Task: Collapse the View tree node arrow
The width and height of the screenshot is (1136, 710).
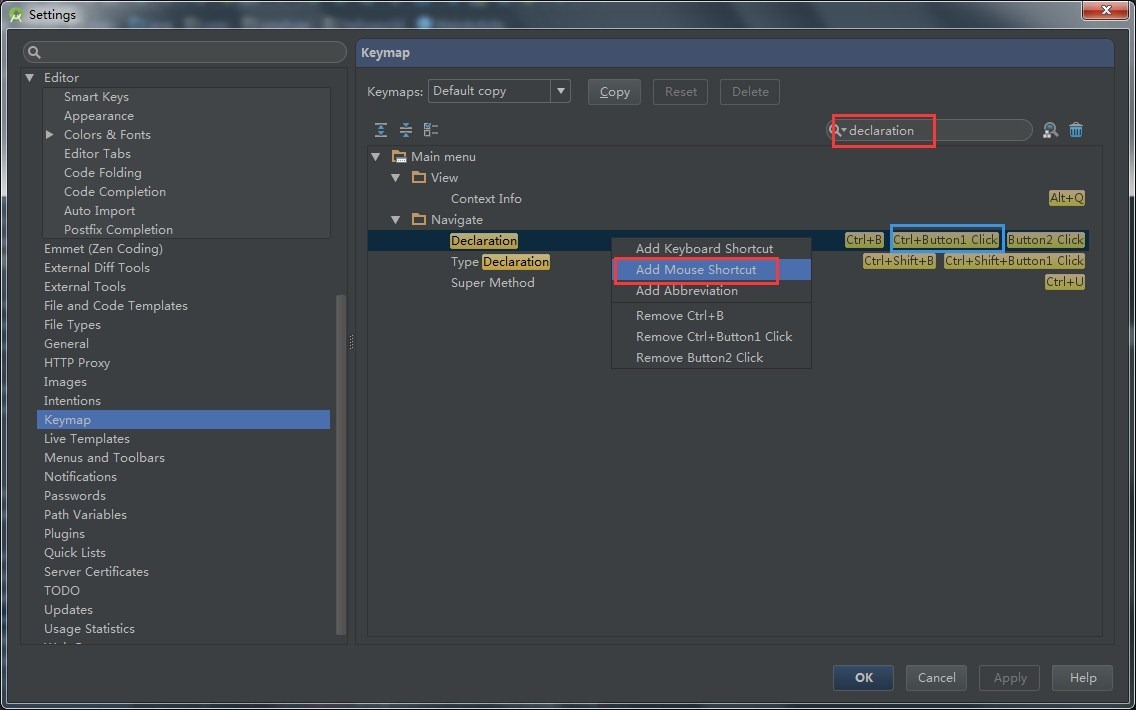Action: tap(396, 178)
